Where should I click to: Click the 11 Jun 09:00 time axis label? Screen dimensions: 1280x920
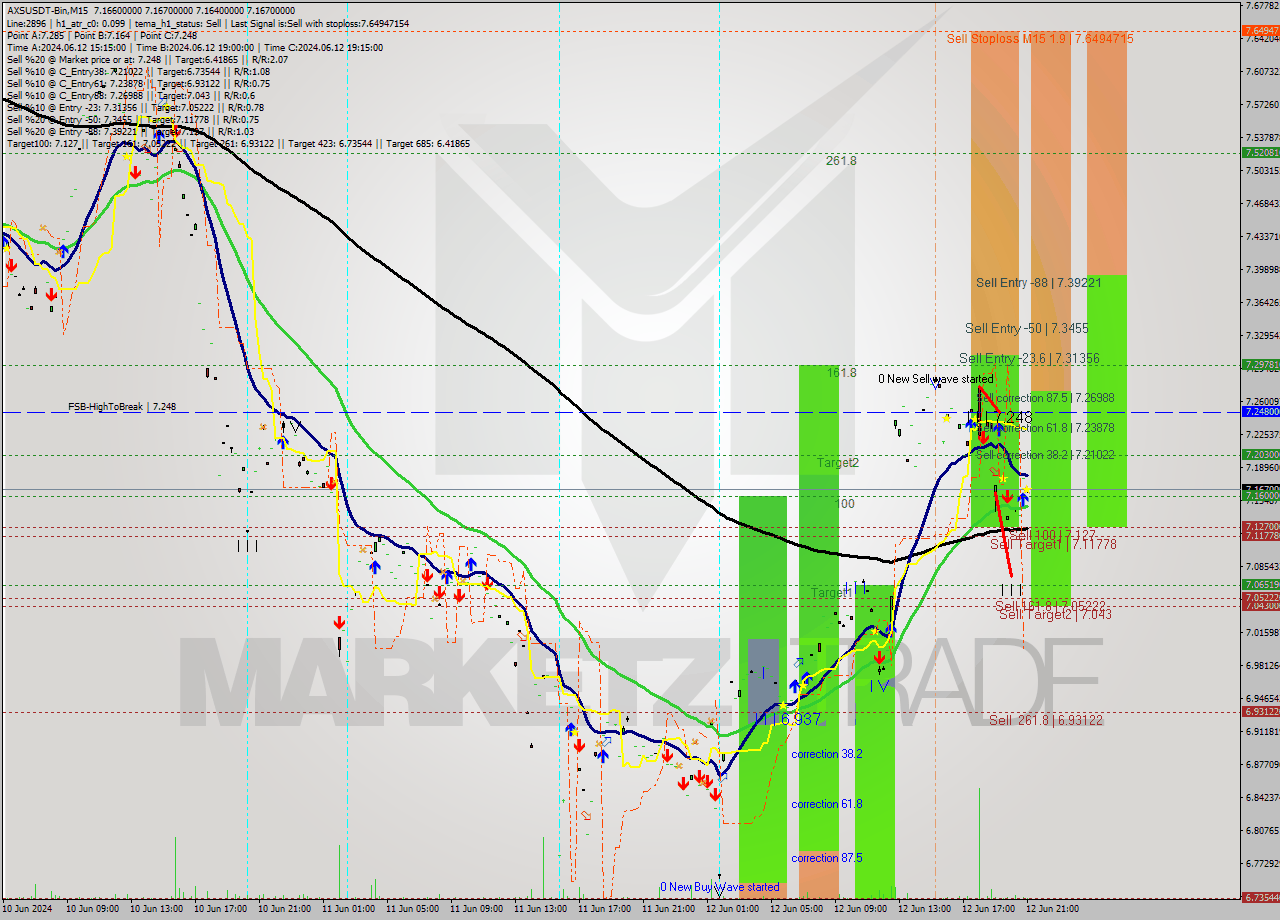click(x=476, y=909)
